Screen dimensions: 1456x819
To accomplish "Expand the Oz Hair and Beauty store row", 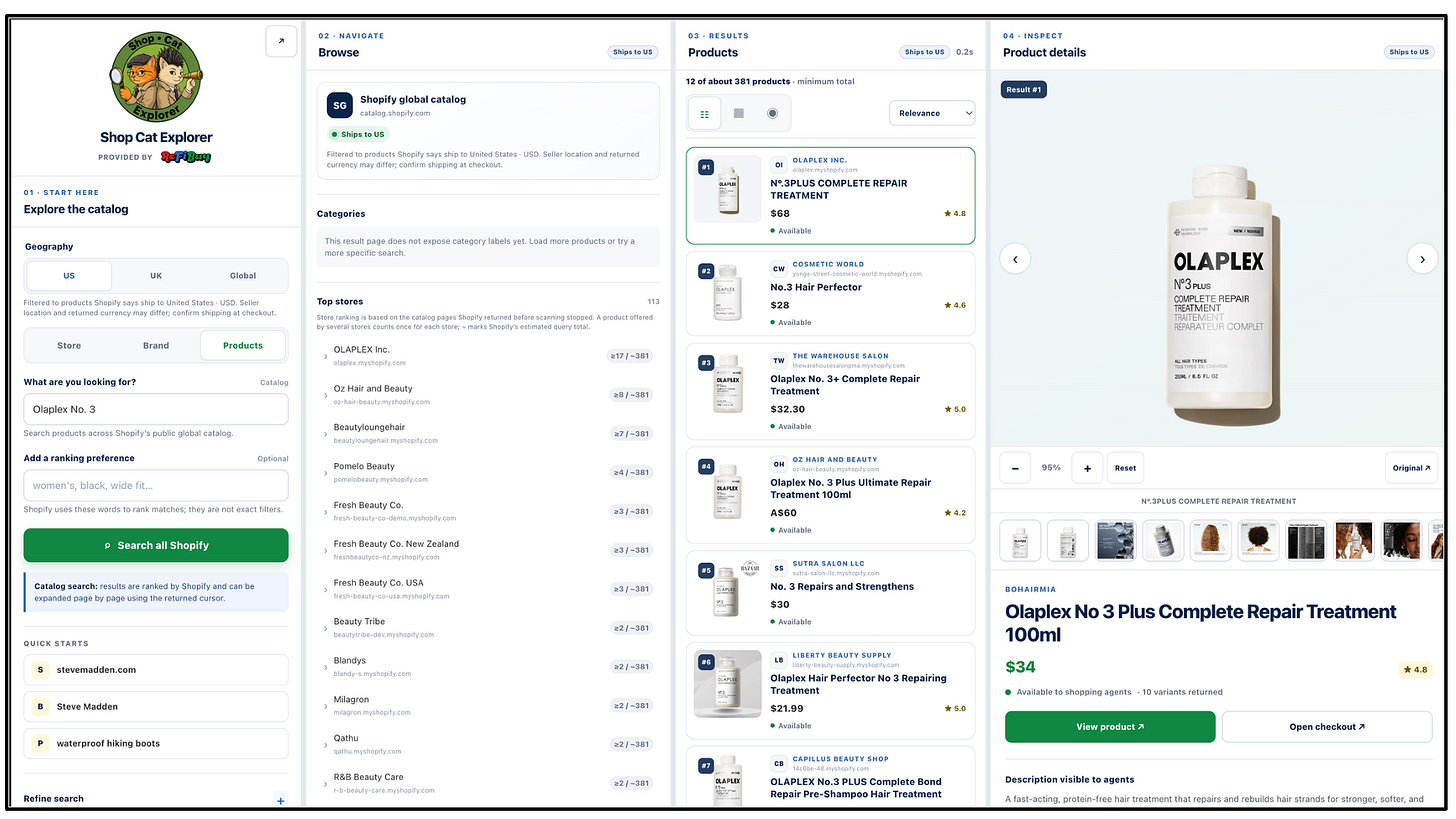I will pos(326,396).
